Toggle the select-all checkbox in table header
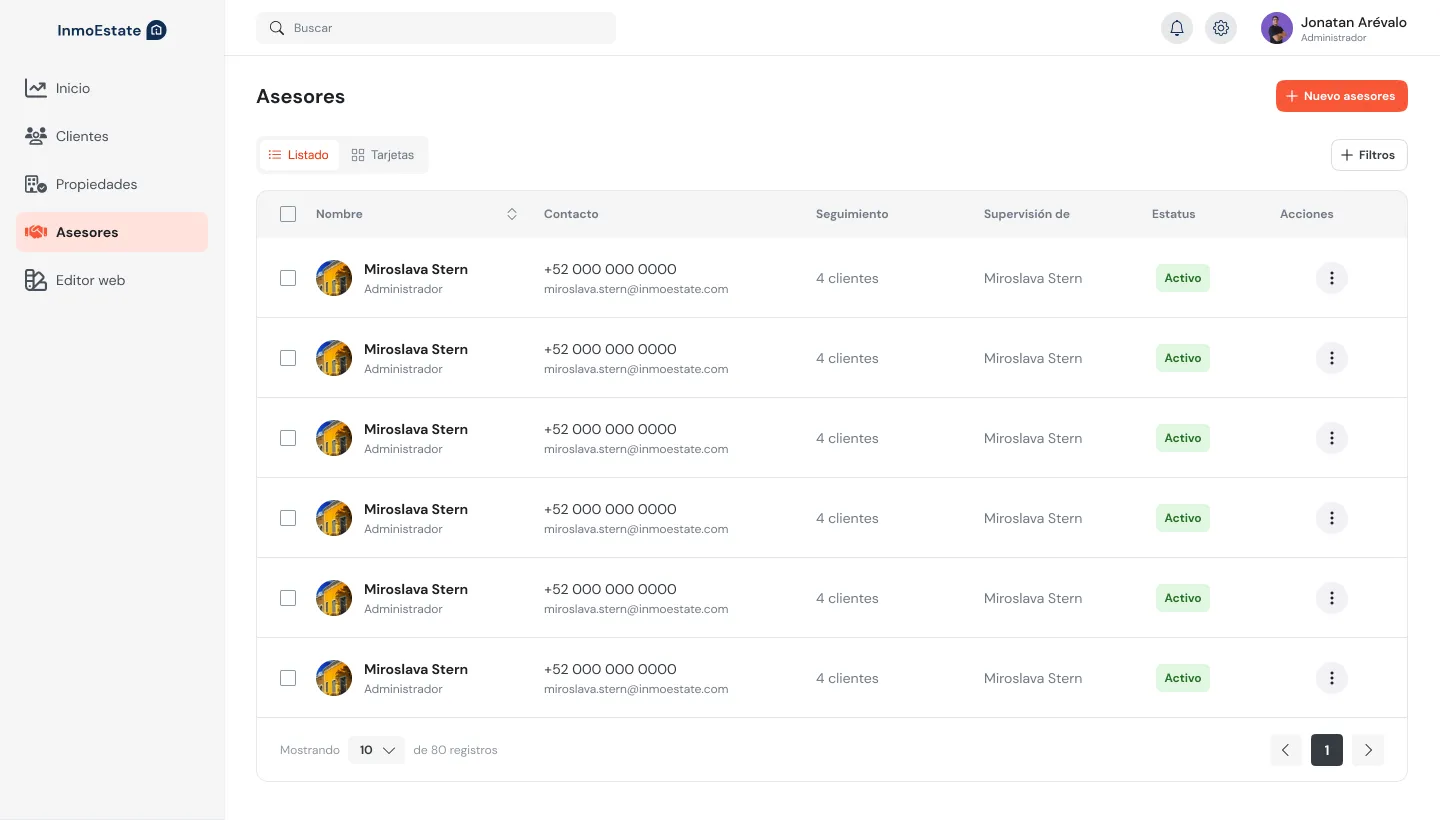This screenshot has height=820, width=1440. (x=288, y=214)
